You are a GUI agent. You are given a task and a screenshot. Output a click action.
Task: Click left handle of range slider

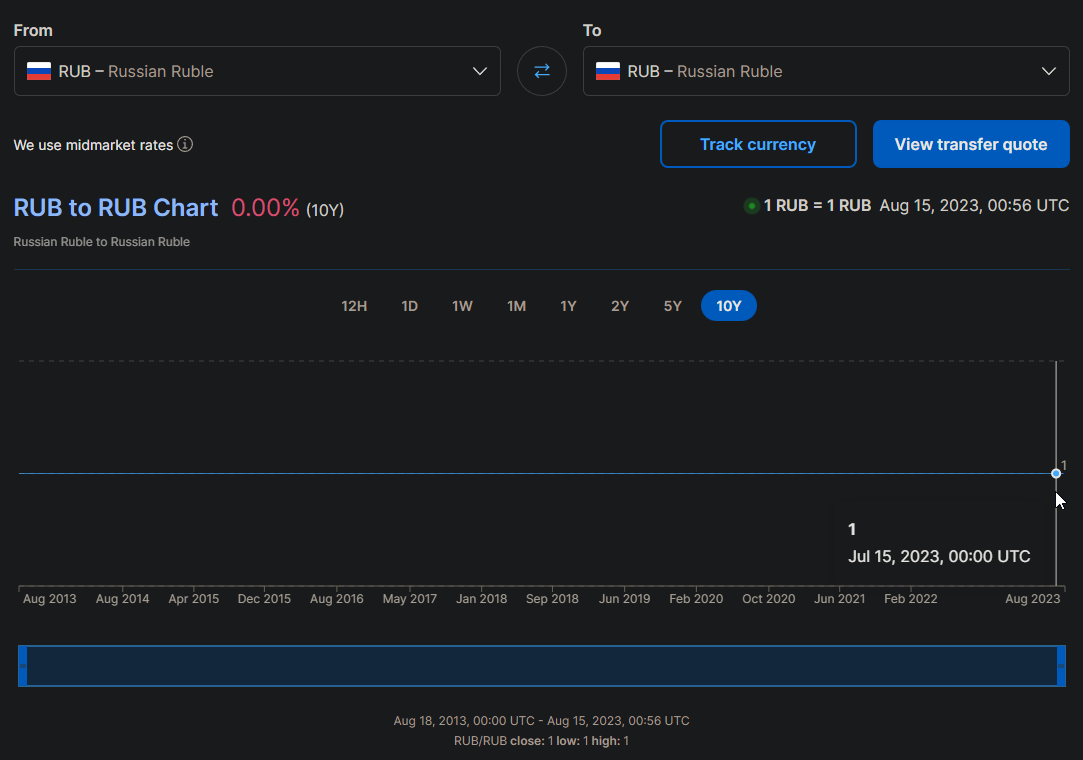[x=23, y=666]
